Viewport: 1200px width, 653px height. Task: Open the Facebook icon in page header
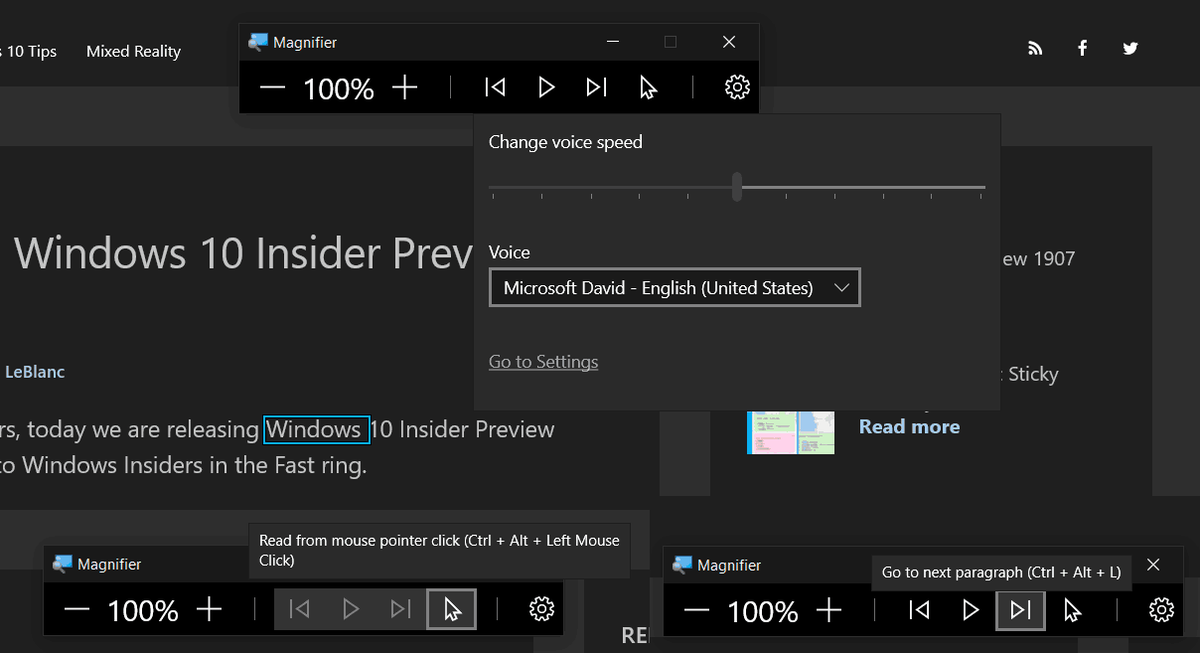pos(1082,48)
